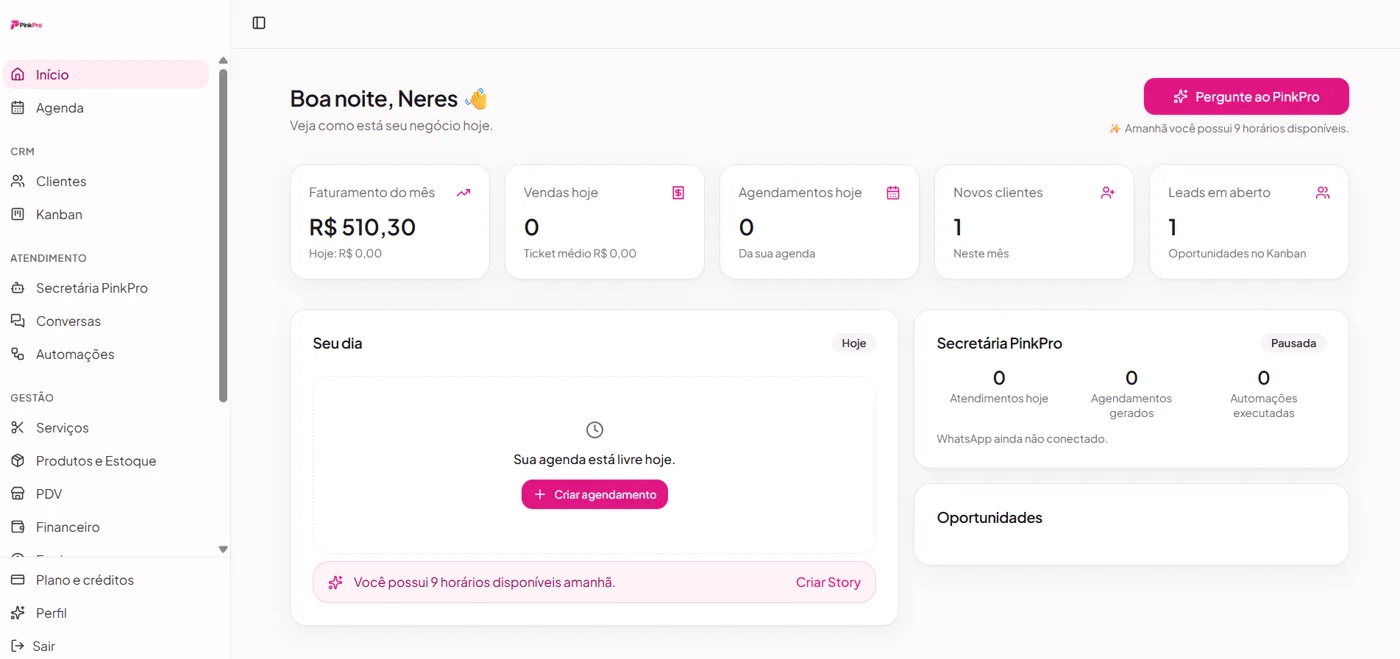Click the trending icon in Faturamento card
The image size is (1400, 659).
(463, 193)
